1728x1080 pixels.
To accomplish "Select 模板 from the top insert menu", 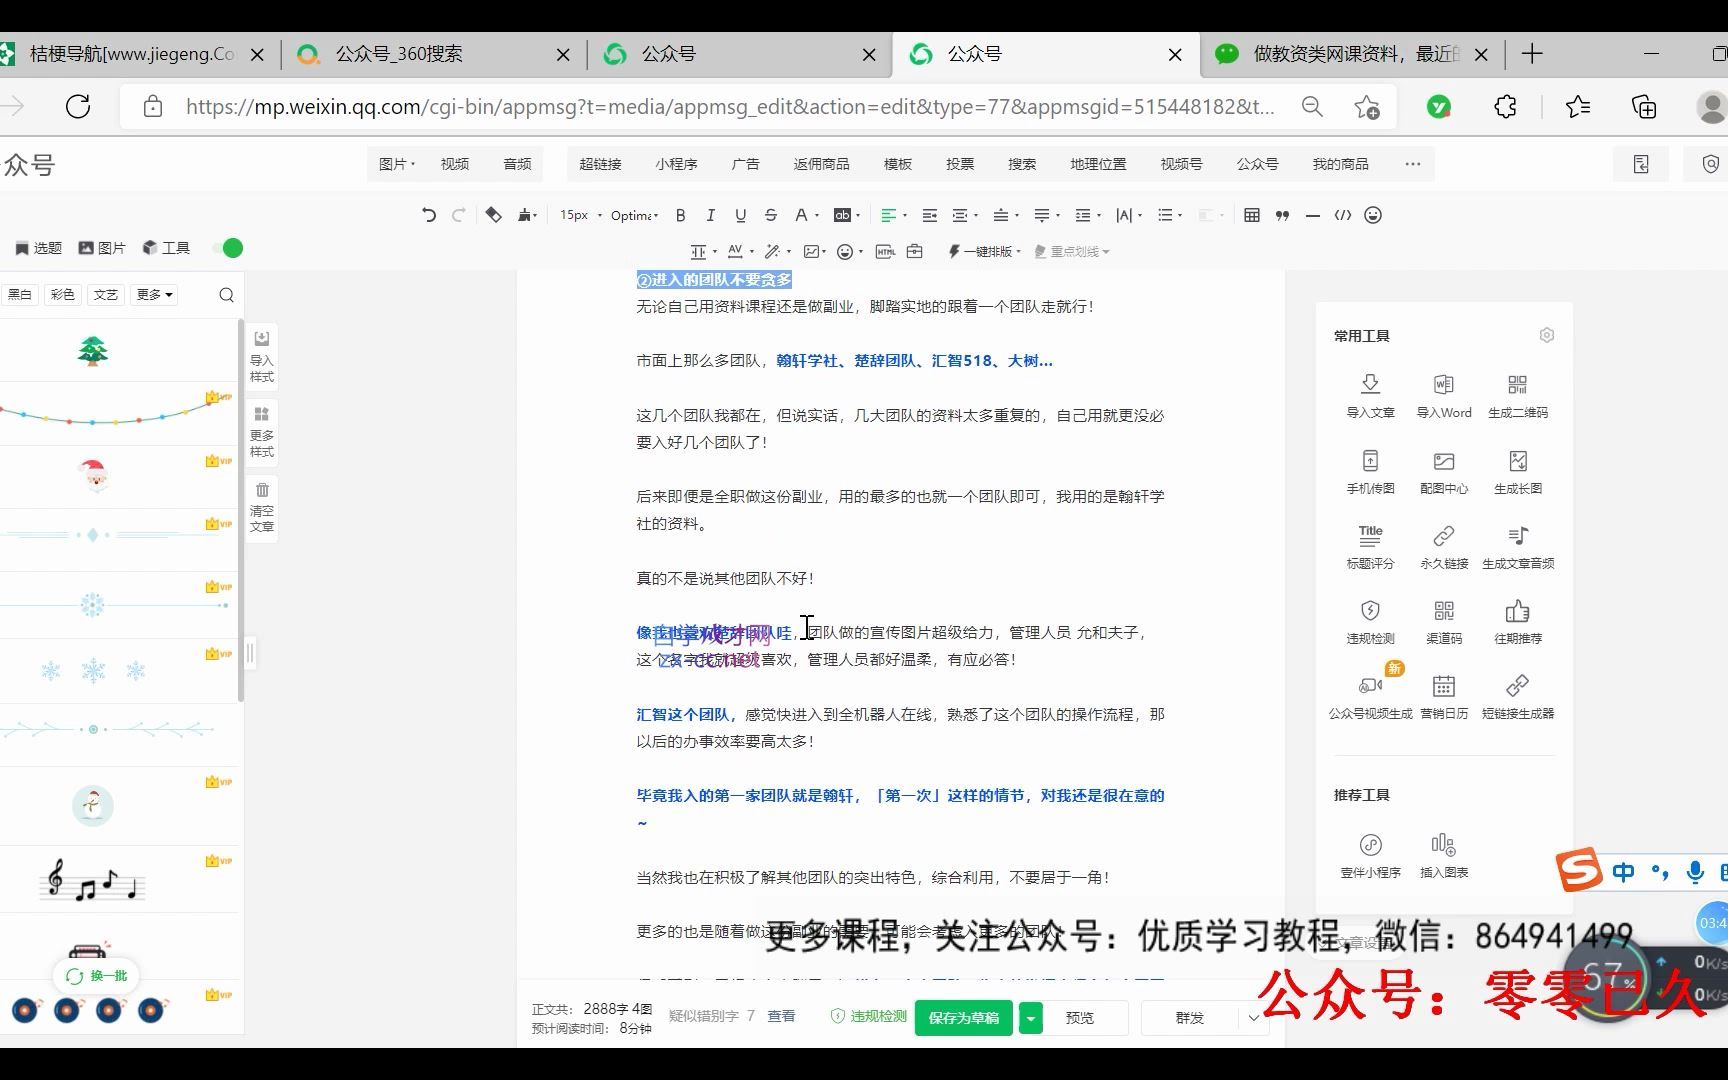I will coord(896,163).
